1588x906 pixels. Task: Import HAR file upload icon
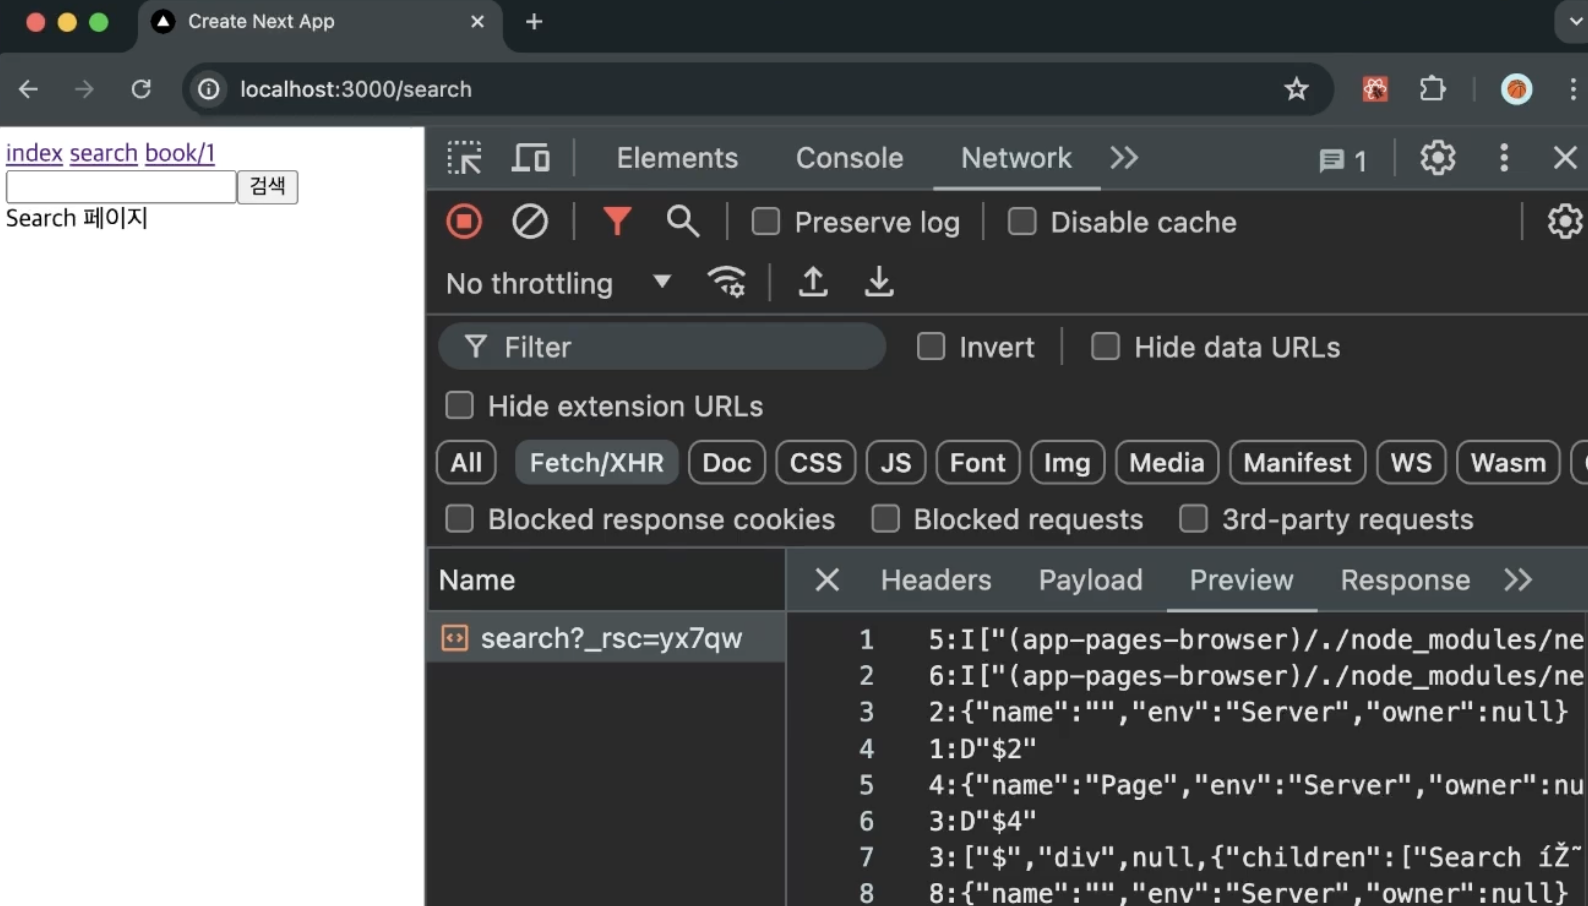(x=813, y=283)
